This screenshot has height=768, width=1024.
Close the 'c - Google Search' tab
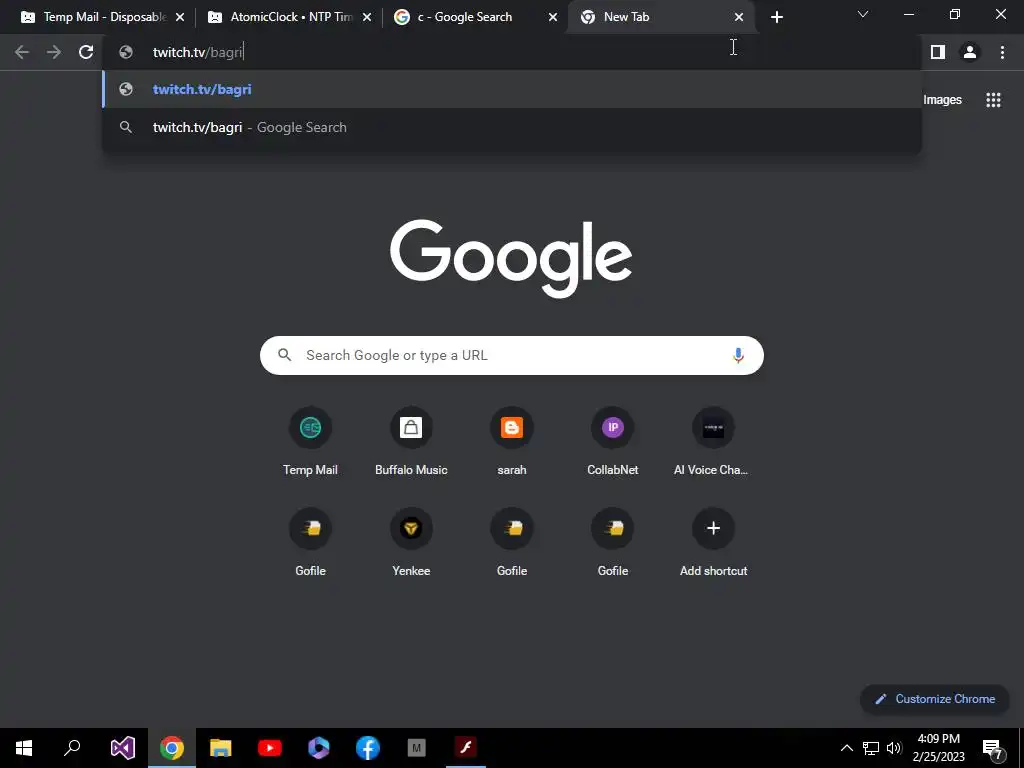pyautogui.click(x=553, y=18)
